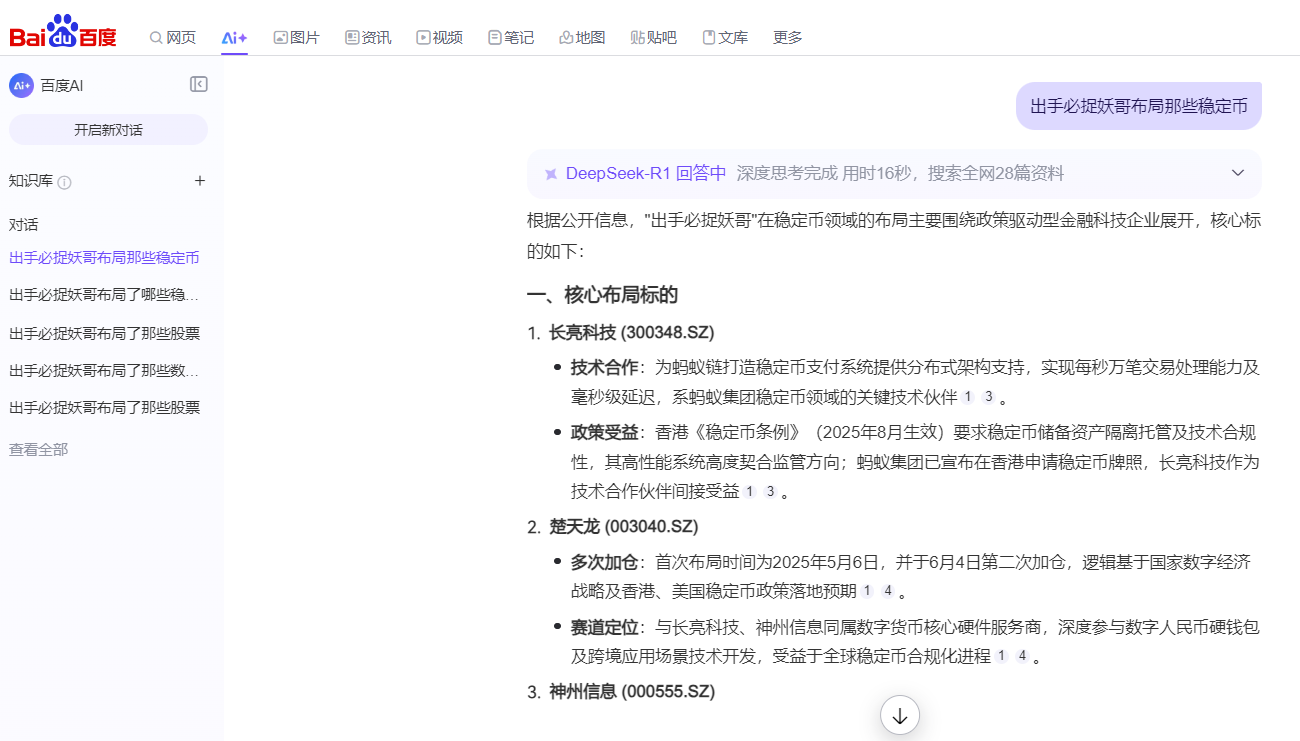Click the 对话 section label
This screenshot has width=1300, height=741.
24,225
